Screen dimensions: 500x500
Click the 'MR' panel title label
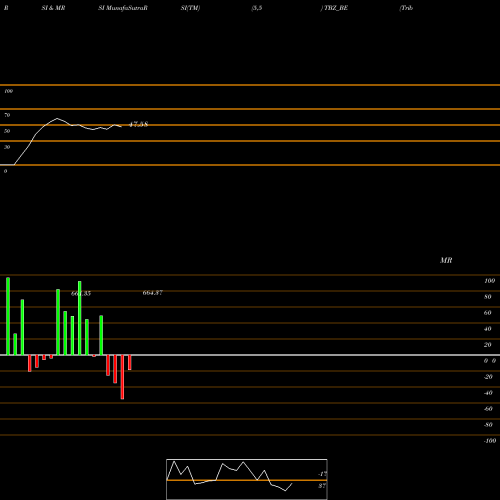[446, 260]
